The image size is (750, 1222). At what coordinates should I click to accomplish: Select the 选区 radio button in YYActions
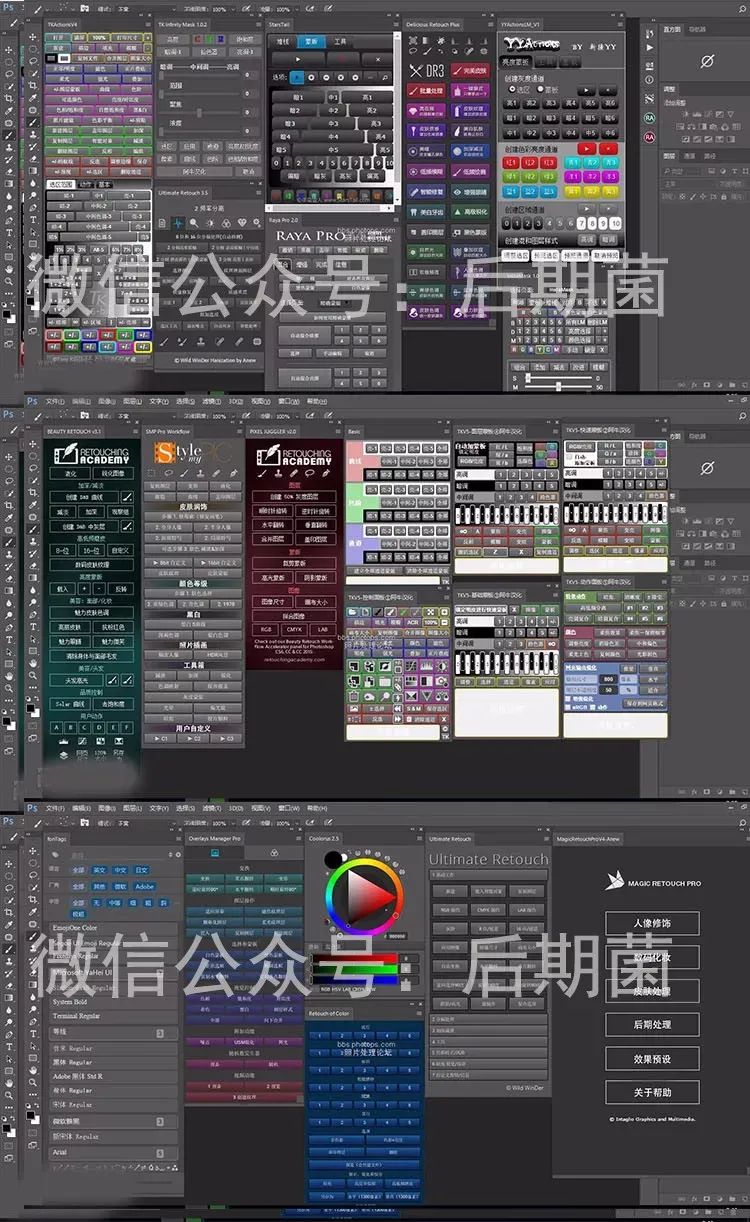click(x=521, y=88)
